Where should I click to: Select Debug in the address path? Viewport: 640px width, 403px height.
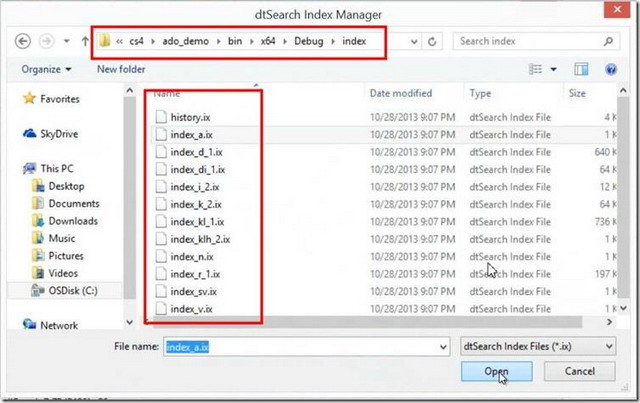(x=309, y=41)
